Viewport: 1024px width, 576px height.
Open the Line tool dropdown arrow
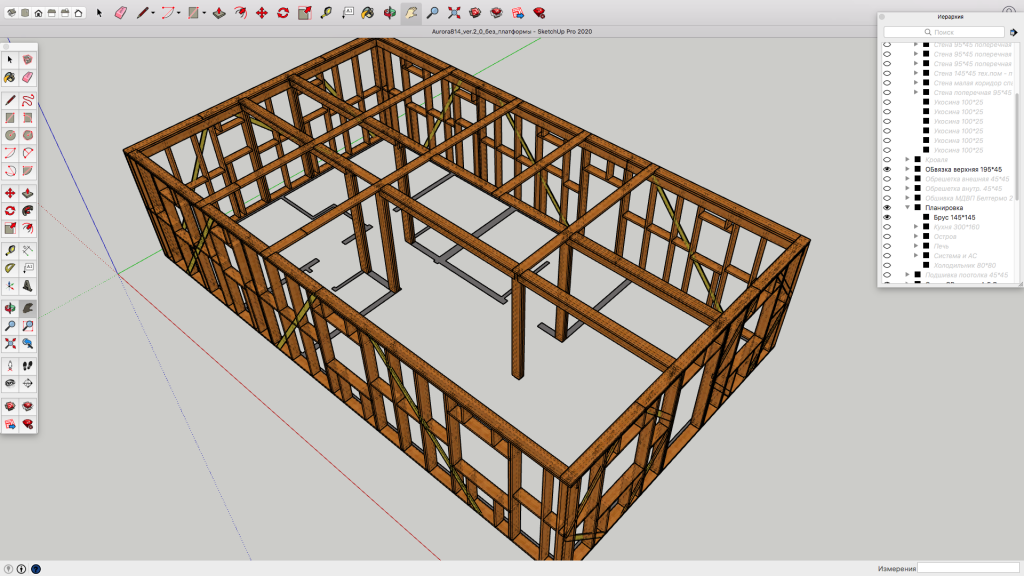pos(153,14)
